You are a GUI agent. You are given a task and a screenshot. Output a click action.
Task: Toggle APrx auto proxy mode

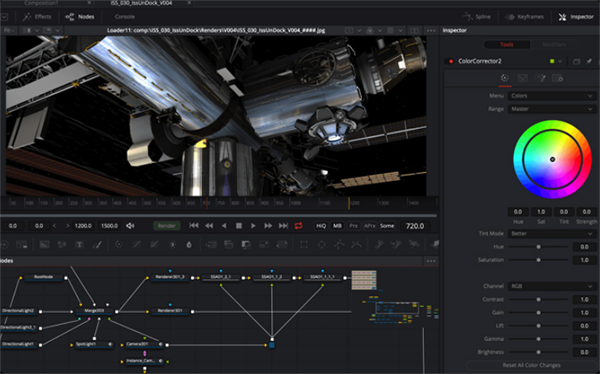click(369, 226)
